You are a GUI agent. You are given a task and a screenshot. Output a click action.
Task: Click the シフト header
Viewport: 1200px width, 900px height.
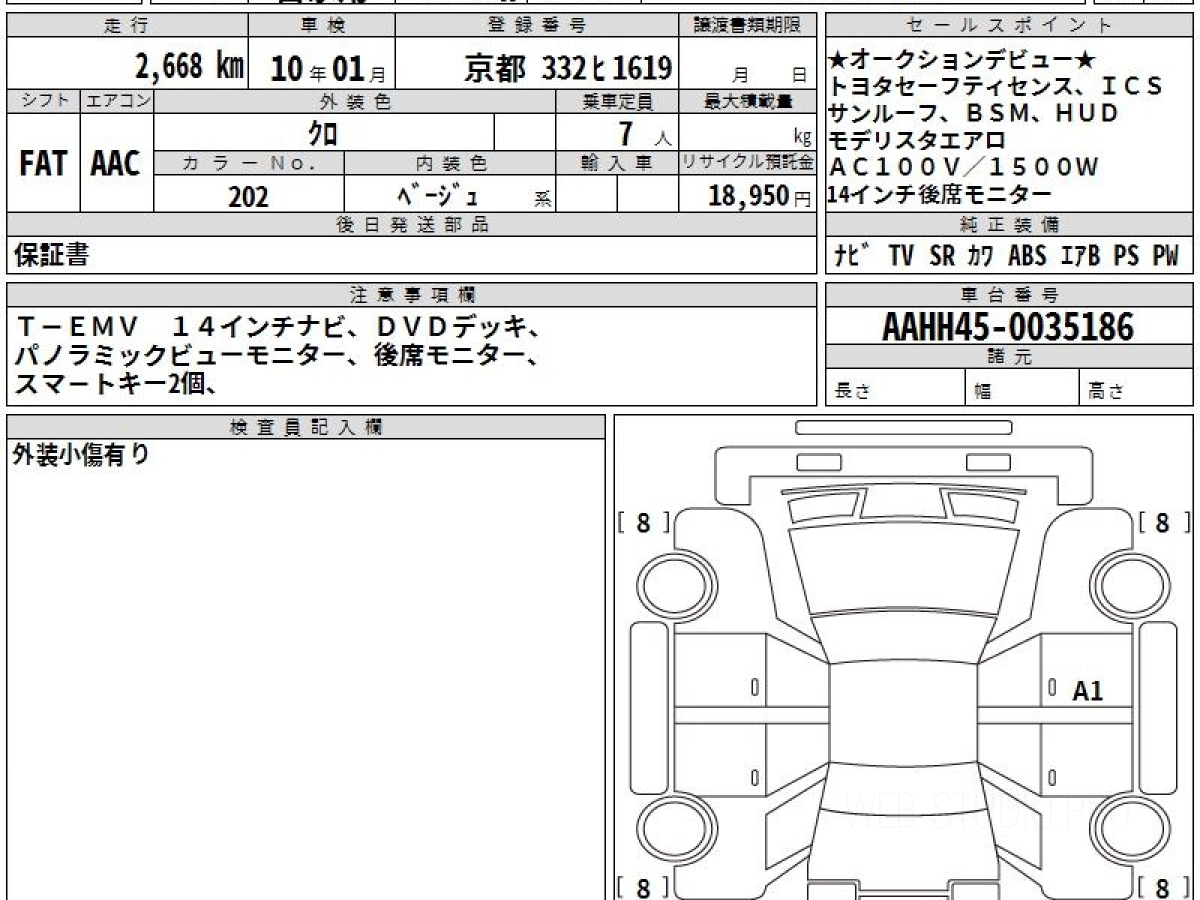point(43,100)
